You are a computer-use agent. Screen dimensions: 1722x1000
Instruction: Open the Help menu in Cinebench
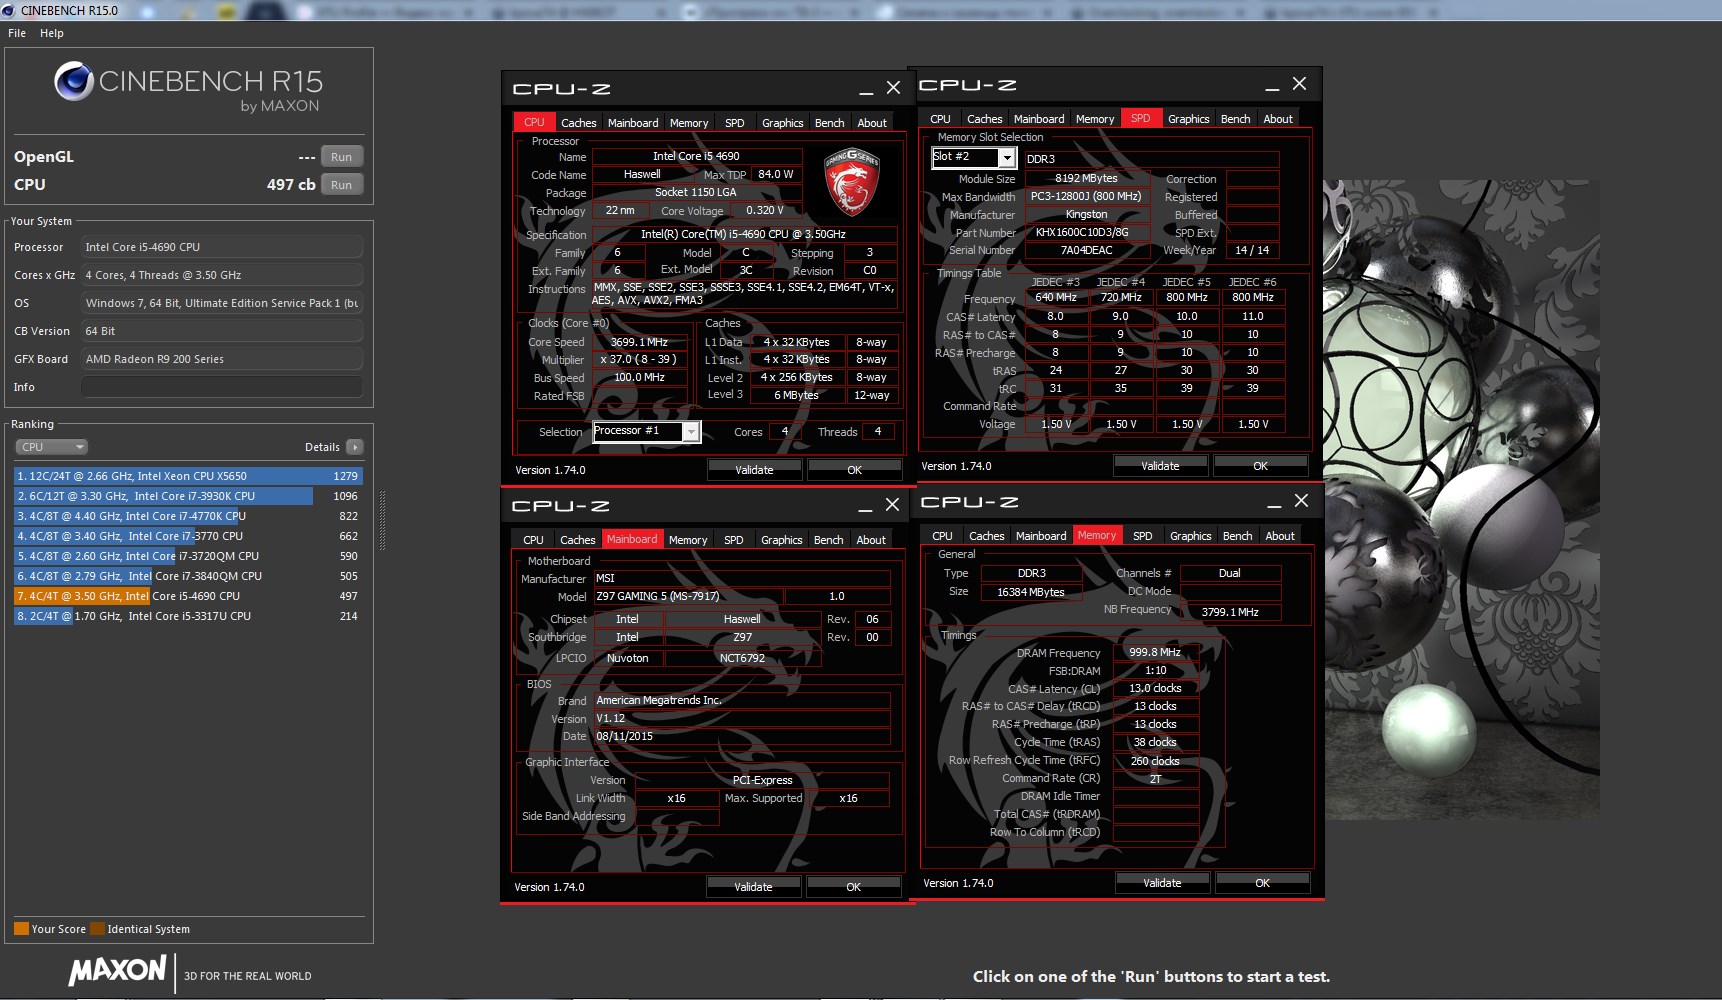(x=52, y=33)
